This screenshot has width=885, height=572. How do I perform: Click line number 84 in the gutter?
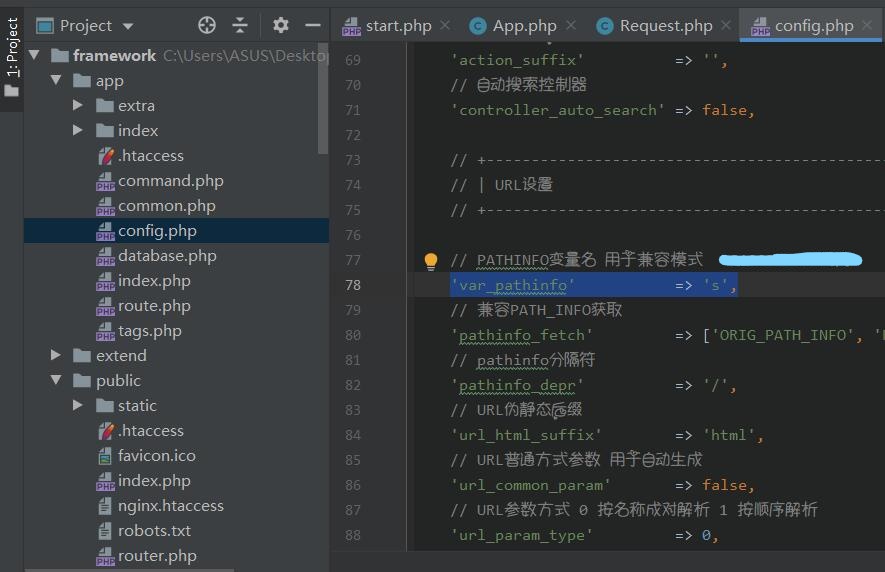click(x=353, y=435)
